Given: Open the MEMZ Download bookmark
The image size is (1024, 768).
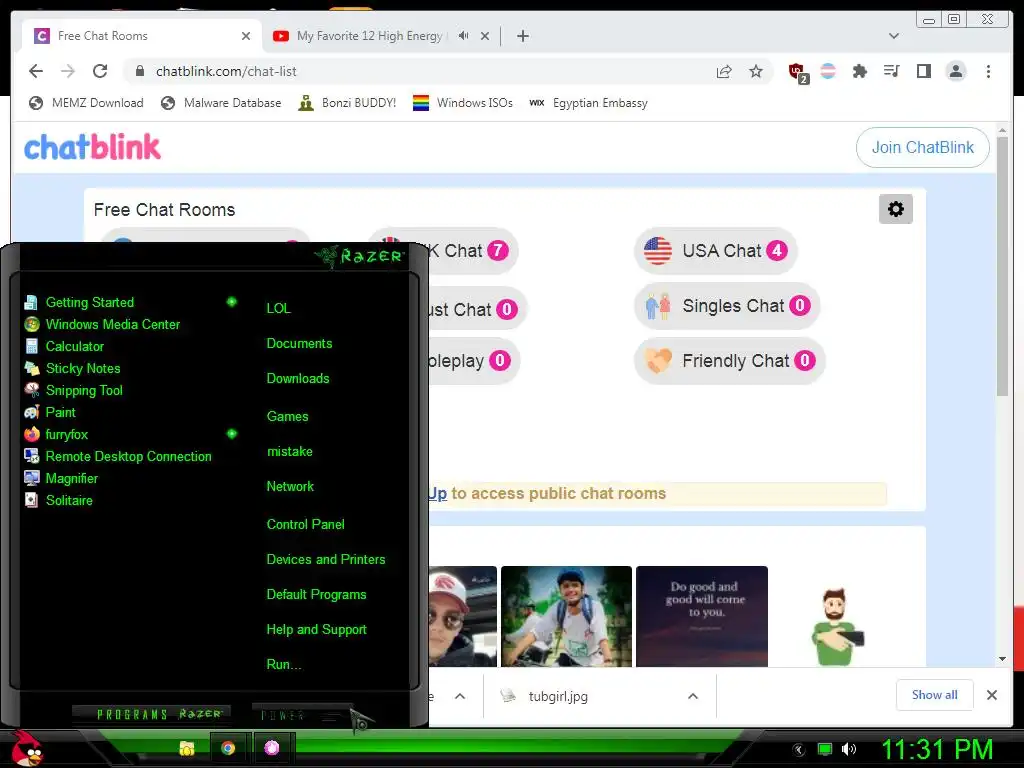Looking at the screenshot, I should point(86,103).
